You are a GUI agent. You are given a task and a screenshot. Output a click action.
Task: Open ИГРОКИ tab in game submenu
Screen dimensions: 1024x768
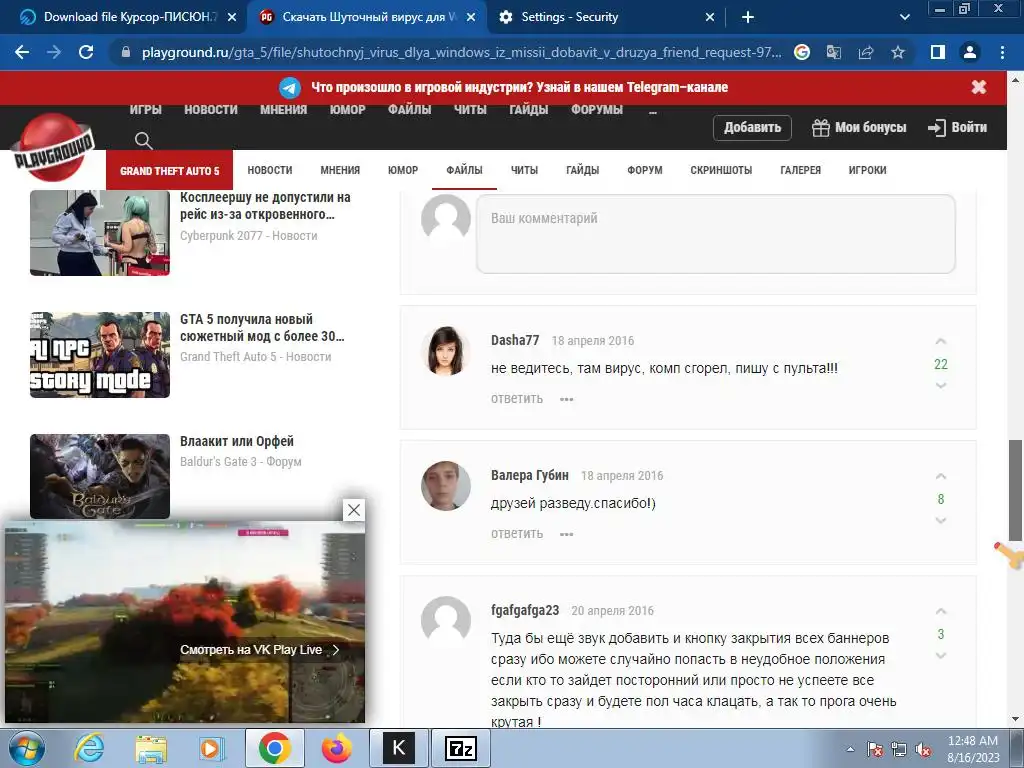867,170
